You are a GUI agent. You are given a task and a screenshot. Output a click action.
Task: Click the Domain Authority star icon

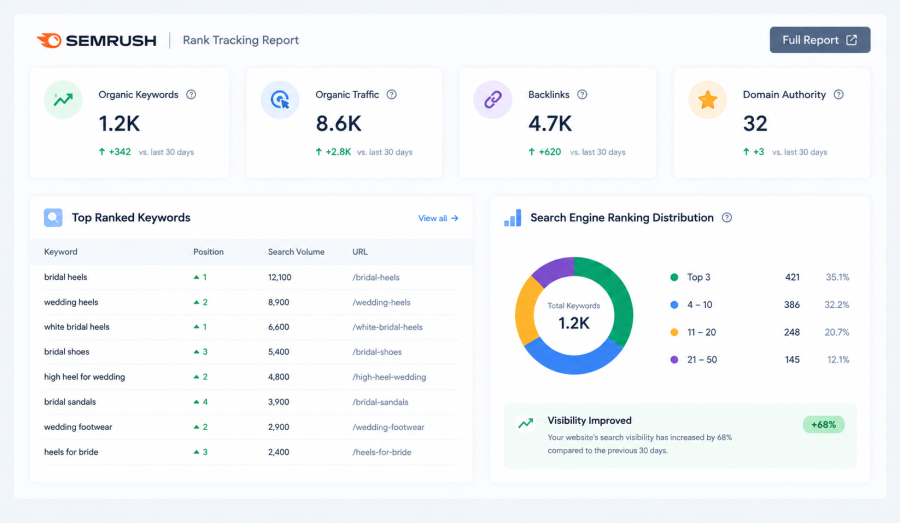[x=708, y=100]
